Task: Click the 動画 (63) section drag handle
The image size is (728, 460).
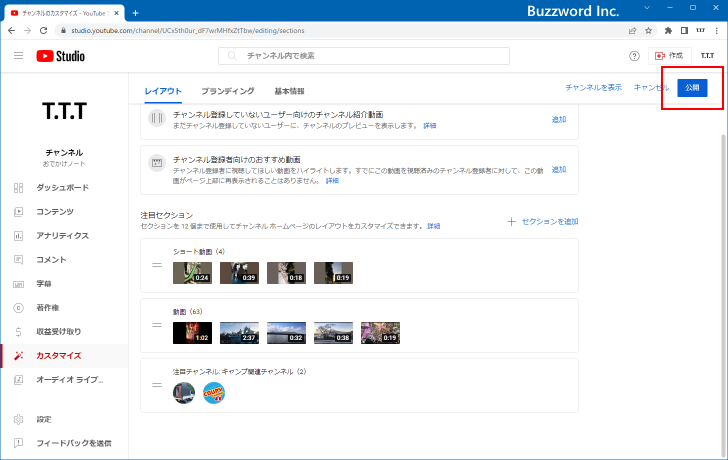Action: 157,325
